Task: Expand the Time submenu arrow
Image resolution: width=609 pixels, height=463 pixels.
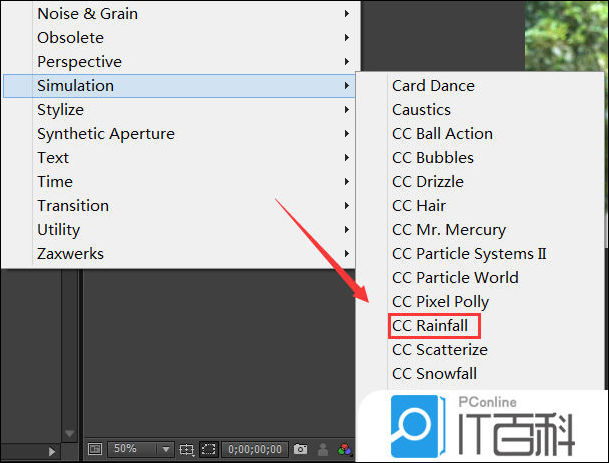Action: coord(346,182)
